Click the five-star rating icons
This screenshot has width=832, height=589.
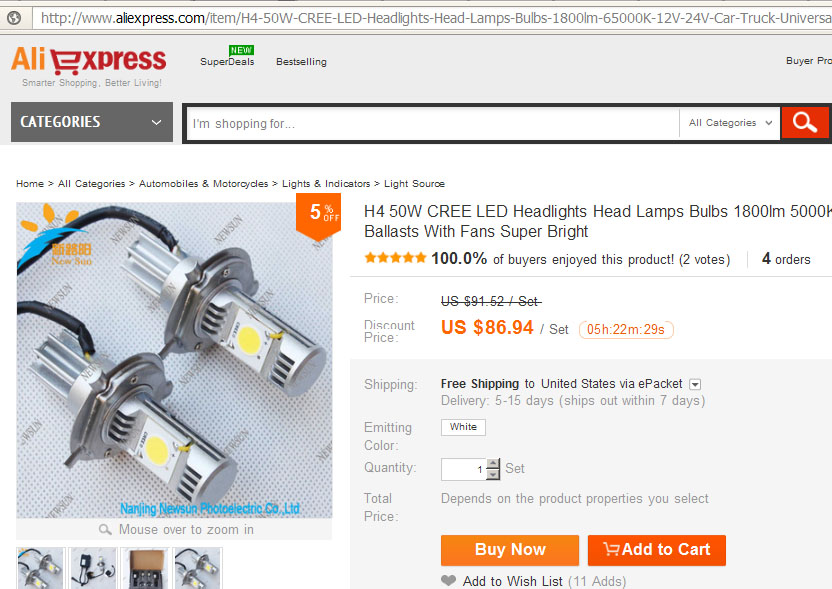point(395,258)
